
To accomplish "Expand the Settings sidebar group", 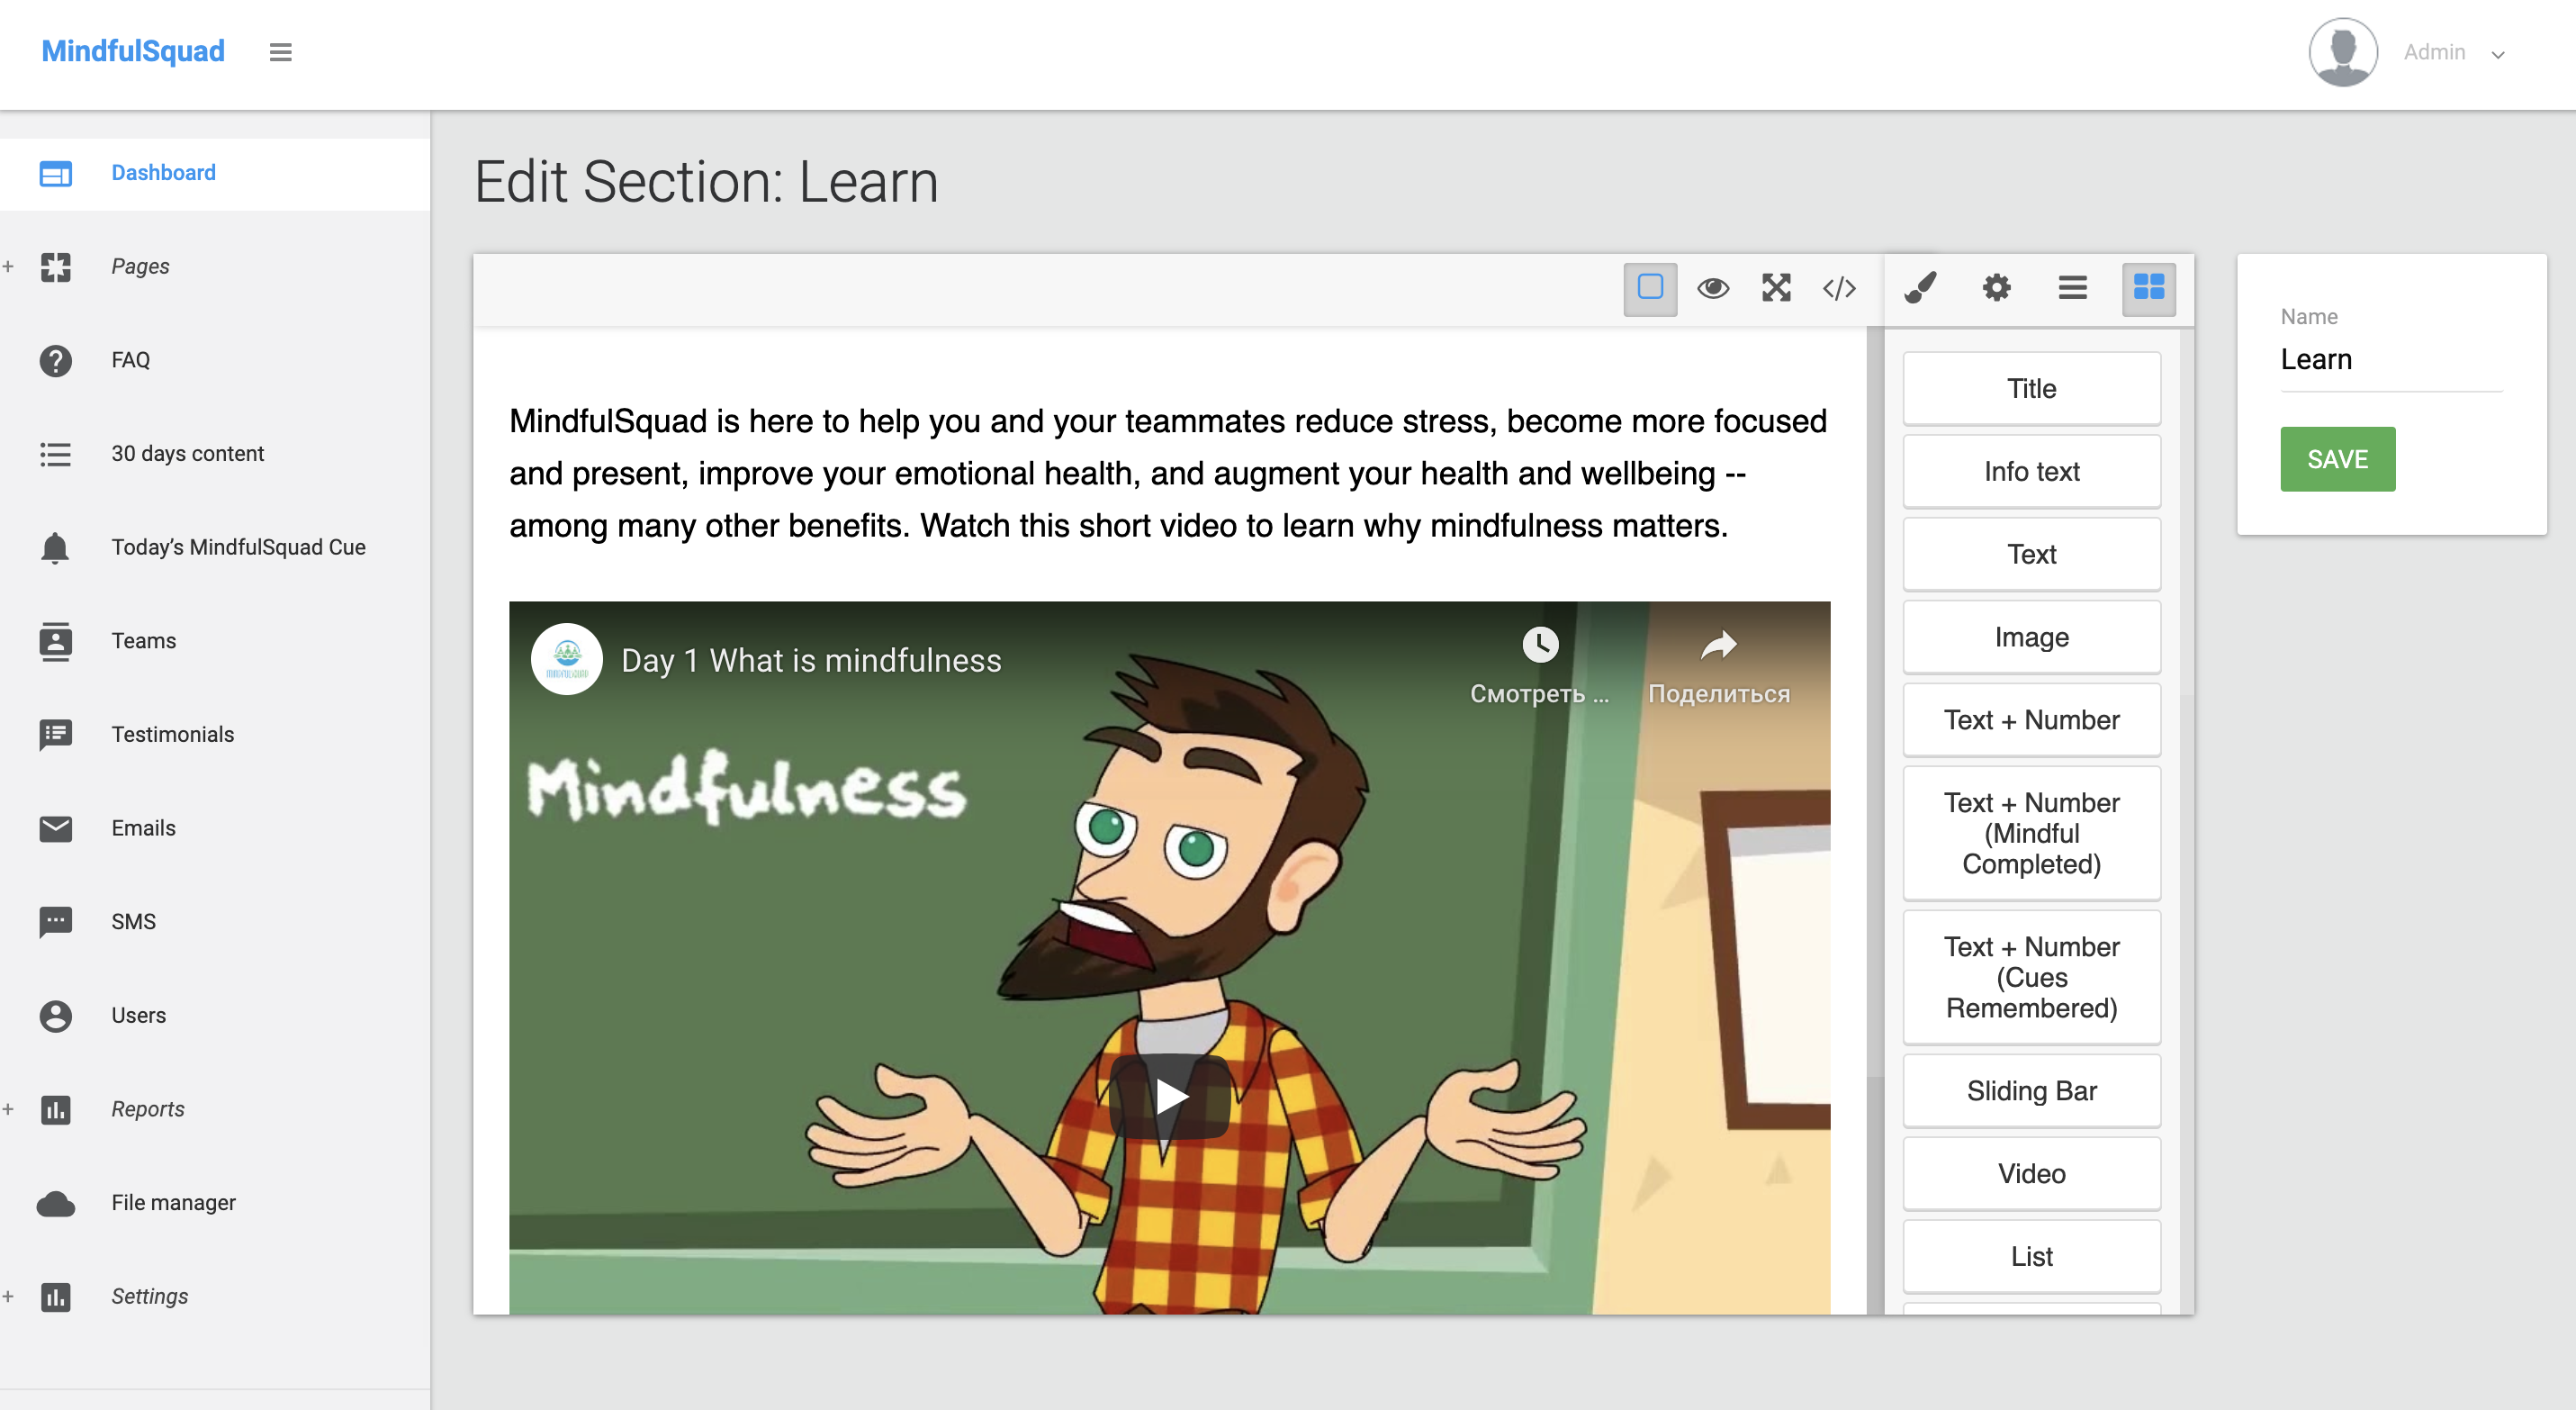I will click(149, 1296).
